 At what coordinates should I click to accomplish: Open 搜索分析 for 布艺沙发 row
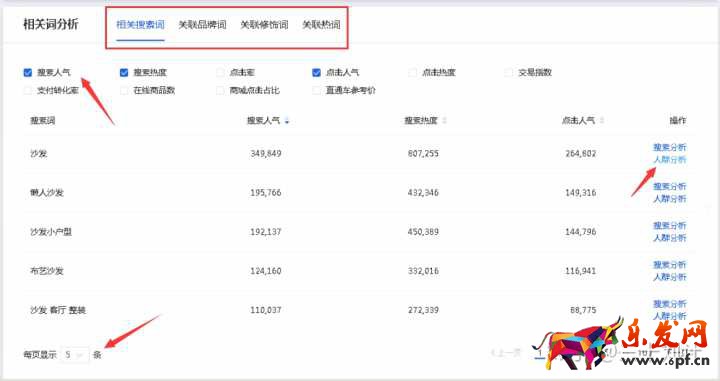click(x=669, y=265)
